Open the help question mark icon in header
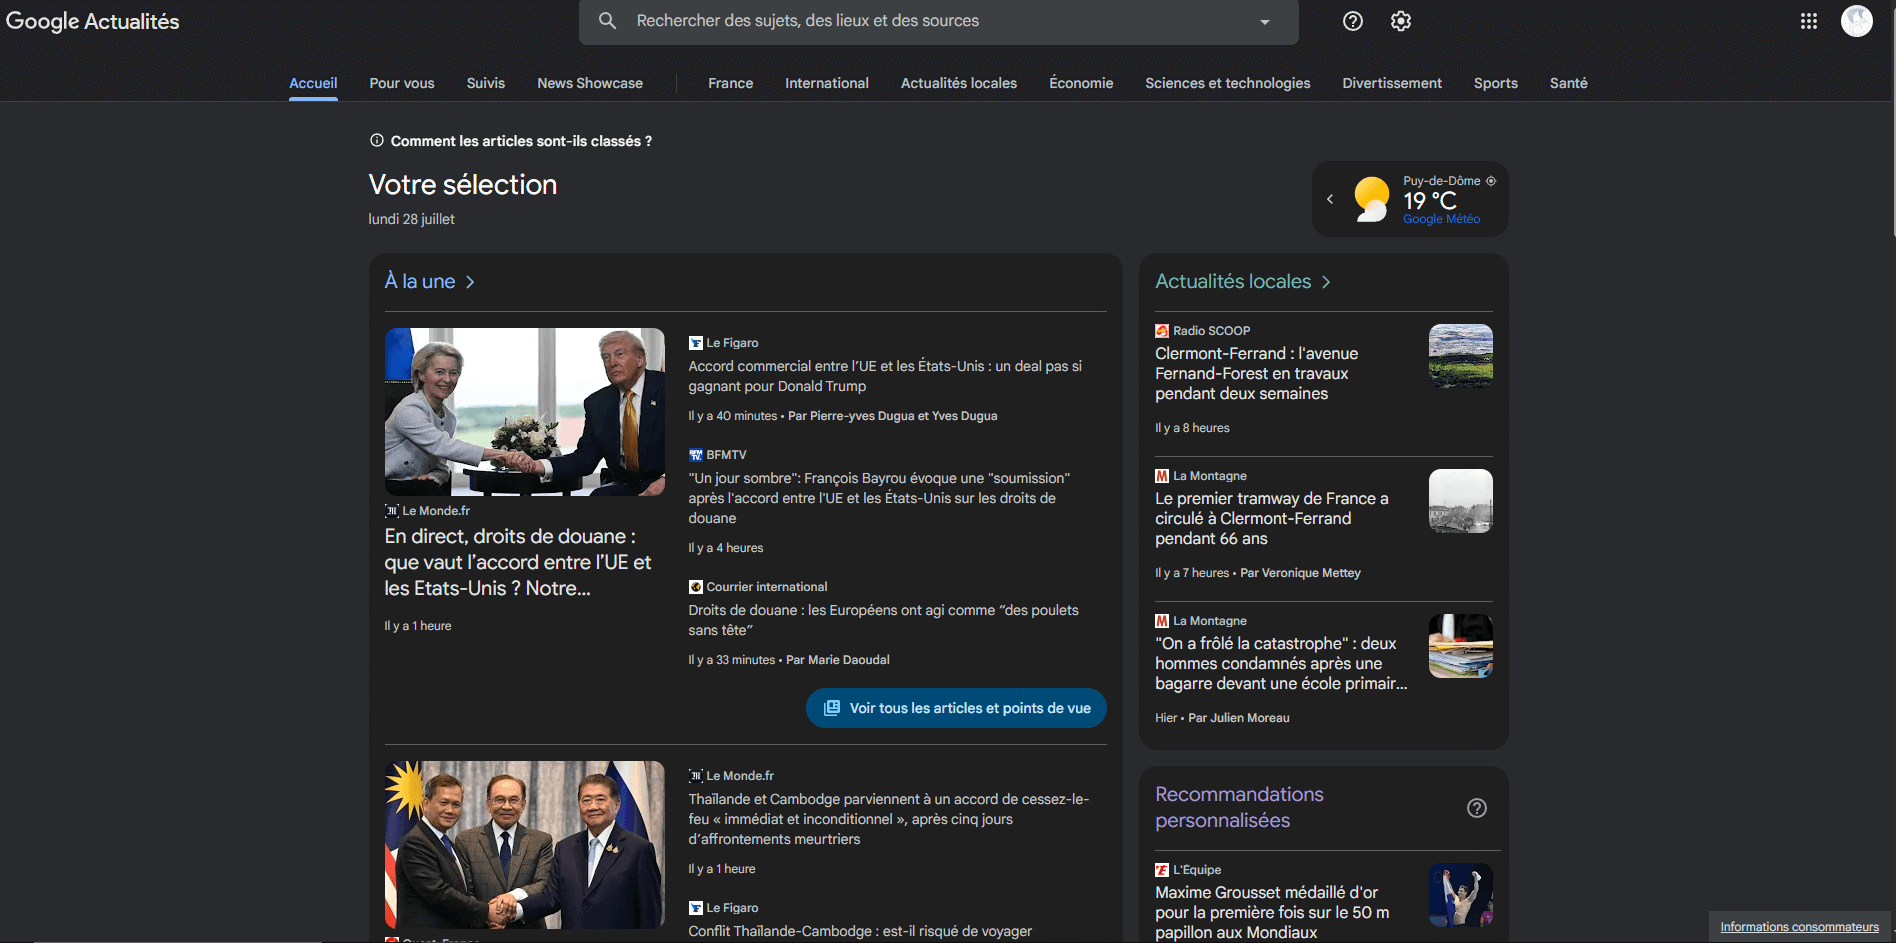This screenshot has height=943, width=1896. point(1353,21)
